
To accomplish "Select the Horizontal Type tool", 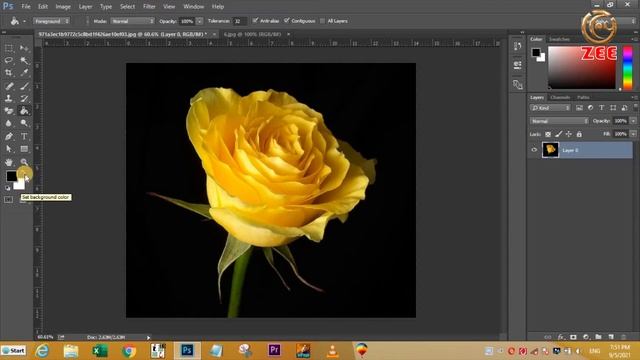I will 24,136.
